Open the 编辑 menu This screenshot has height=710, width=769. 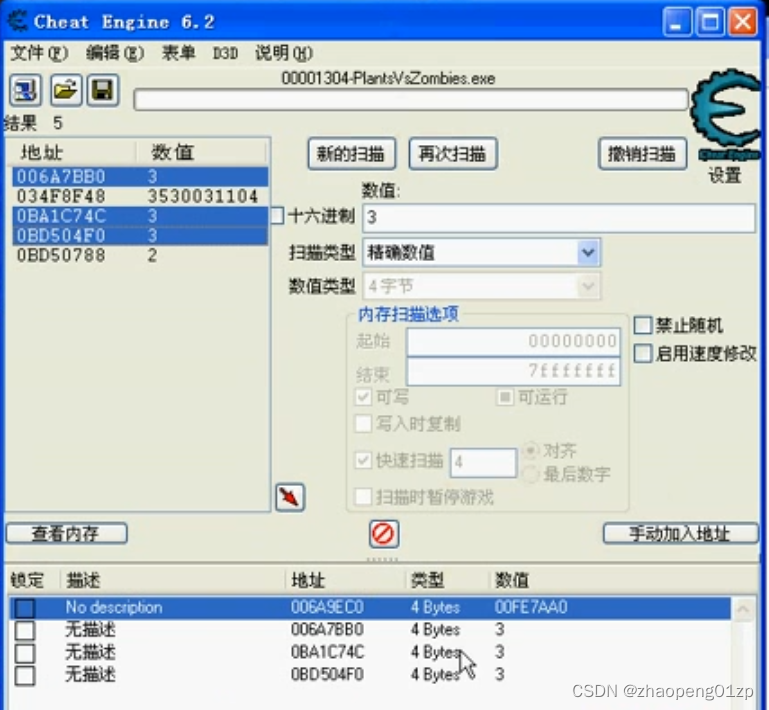[115, 53]
